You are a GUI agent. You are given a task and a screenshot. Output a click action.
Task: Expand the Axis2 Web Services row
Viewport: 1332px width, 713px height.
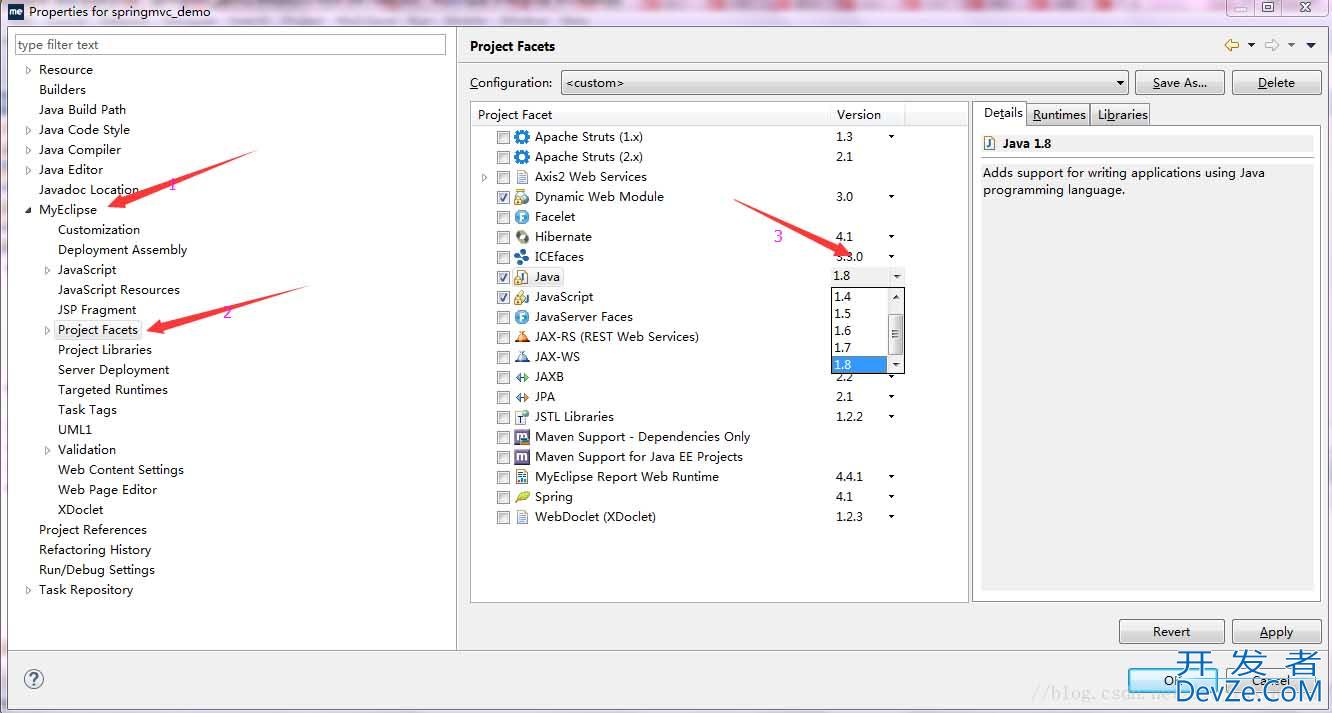[x=485, y=177]
